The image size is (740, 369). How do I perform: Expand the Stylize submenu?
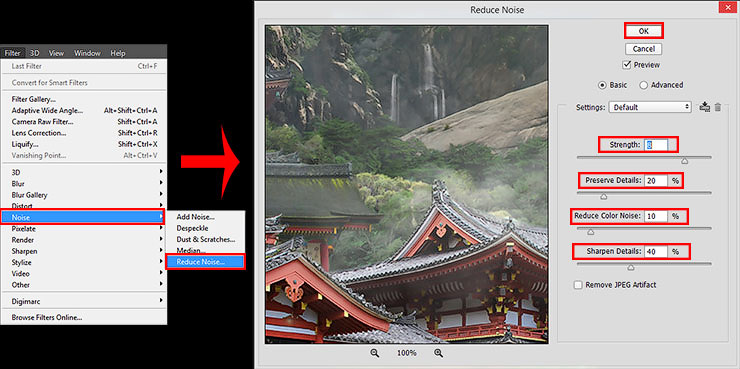pos(84,262)
